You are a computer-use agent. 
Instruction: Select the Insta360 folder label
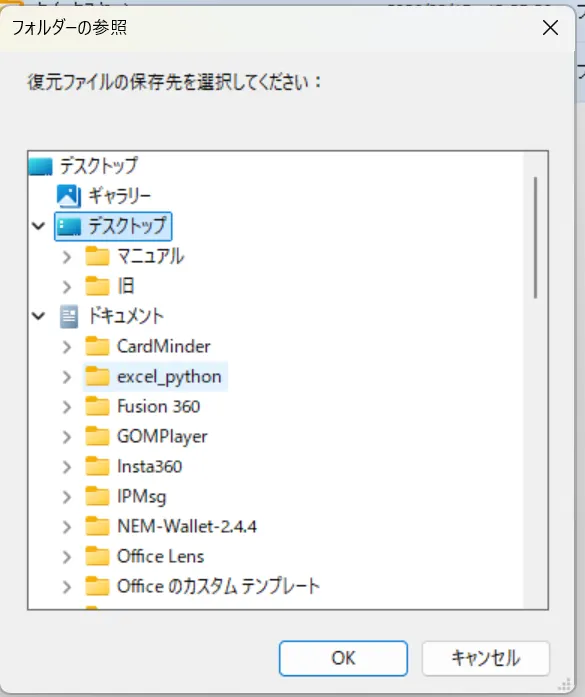(149, 466)
